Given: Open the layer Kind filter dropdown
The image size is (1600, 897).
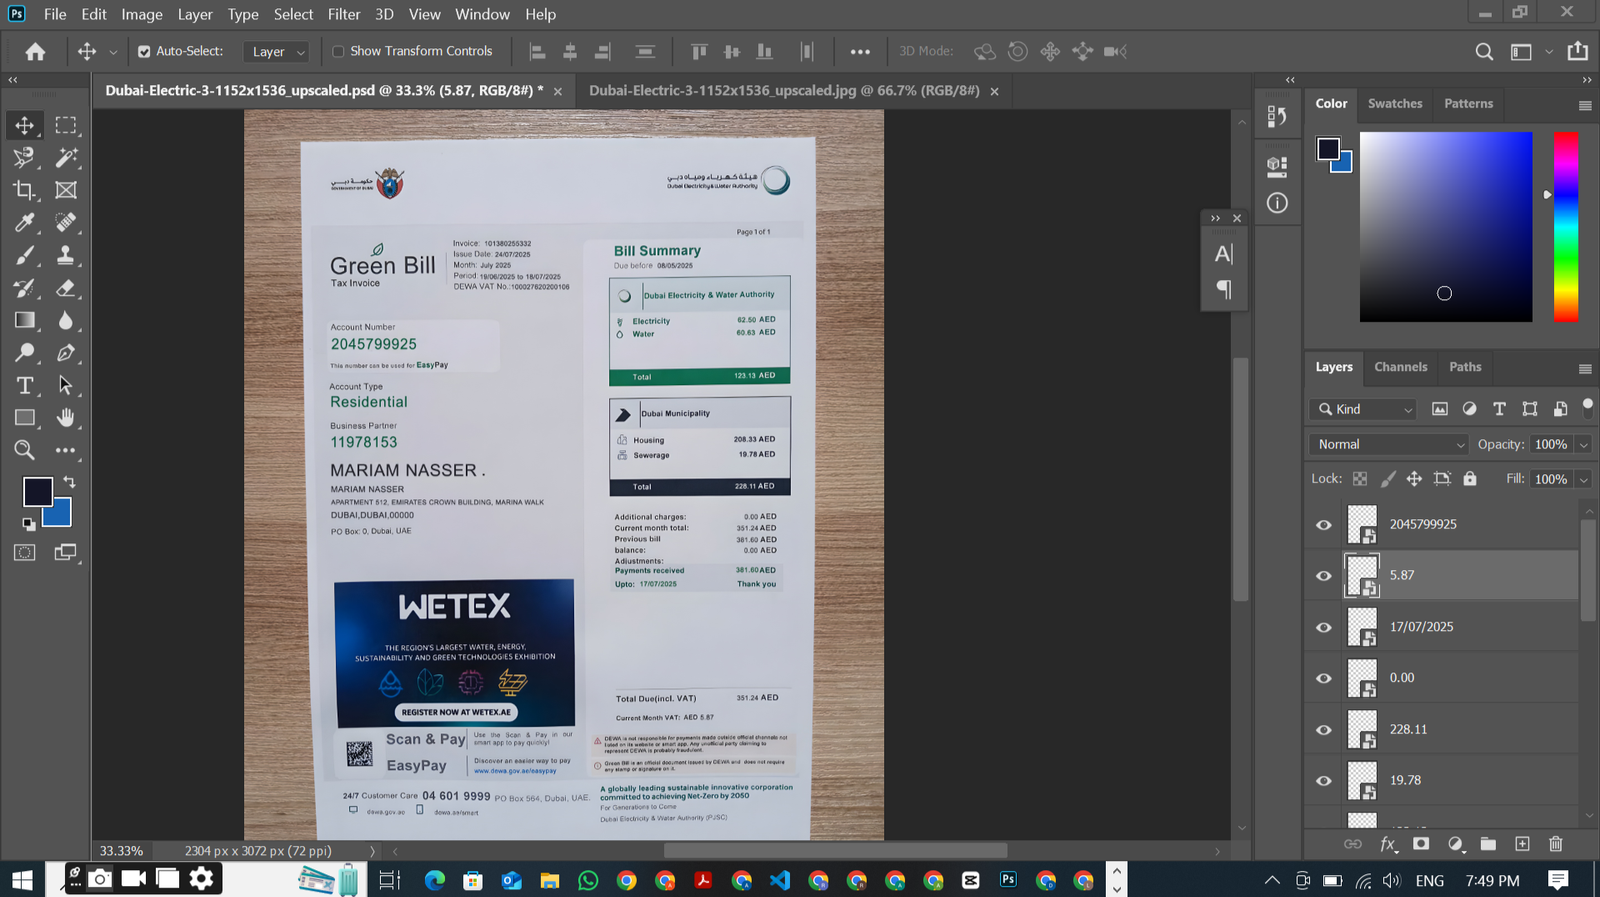Looking at the screenshot, I should pos(1365,409).
